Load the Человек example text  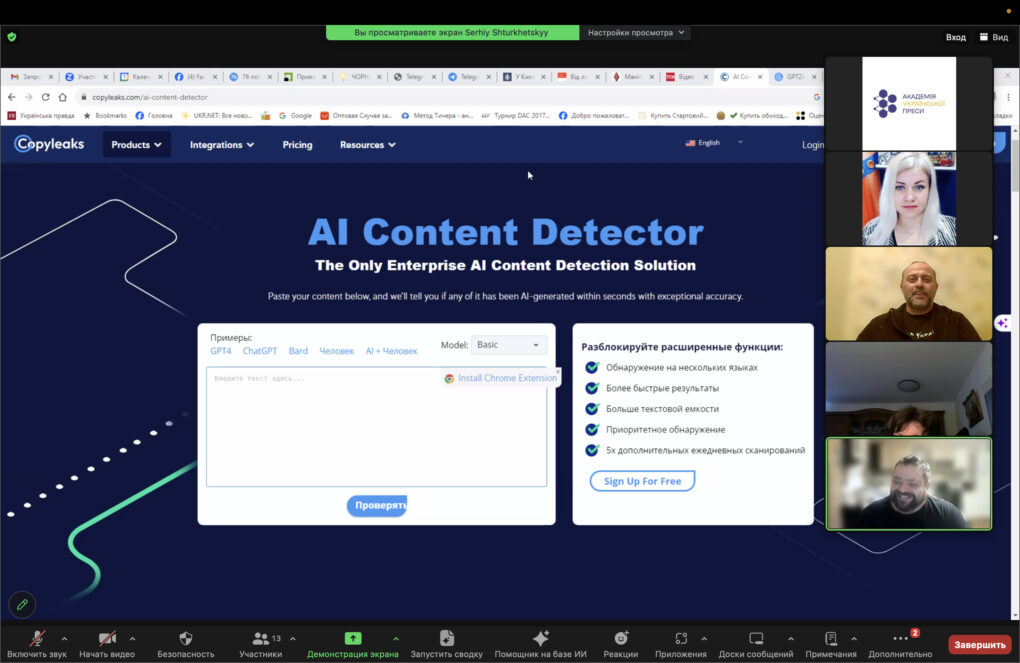[x=336, y=351]
